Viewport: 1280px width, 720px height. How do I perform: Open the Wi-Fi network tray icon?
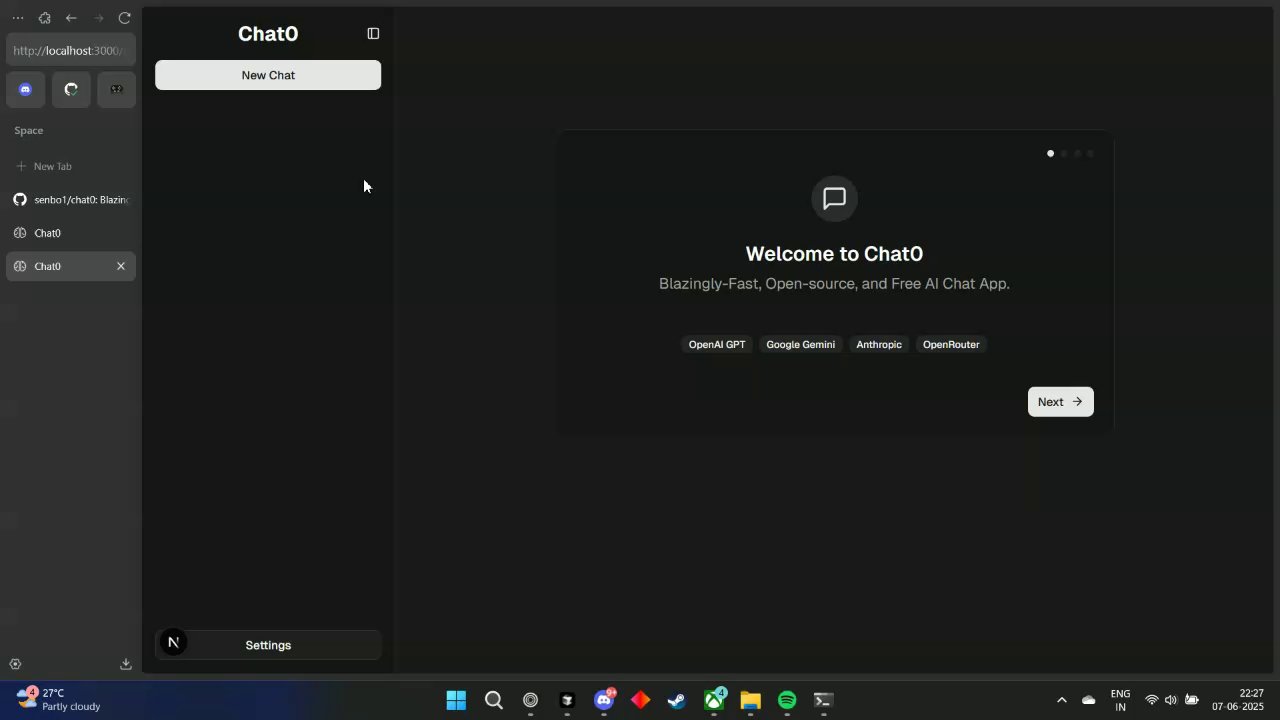[x=1152, y=700]
